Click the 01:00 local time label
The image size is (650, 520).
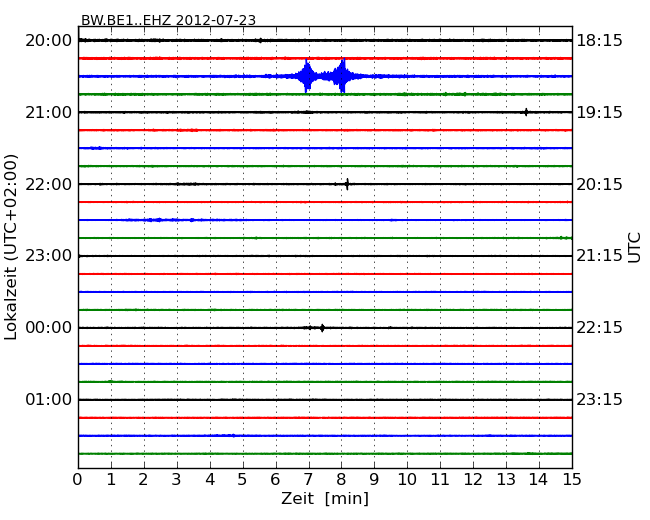click(49, 399)
